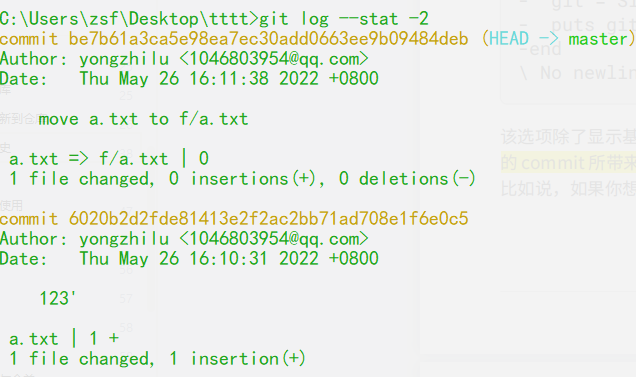Click the '0 insertions(+), 0 deletions(-)' summary line

click(322, 179)
